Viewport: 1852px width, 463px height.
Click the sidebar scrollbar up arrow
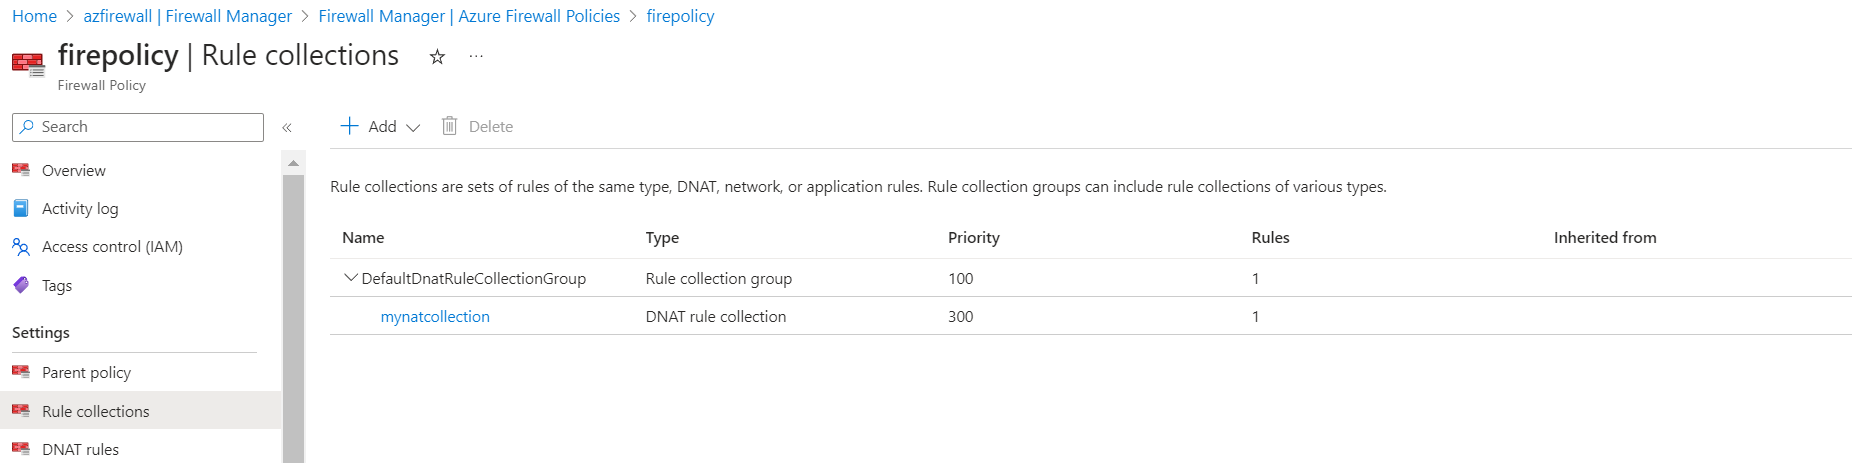click(293, 162)
